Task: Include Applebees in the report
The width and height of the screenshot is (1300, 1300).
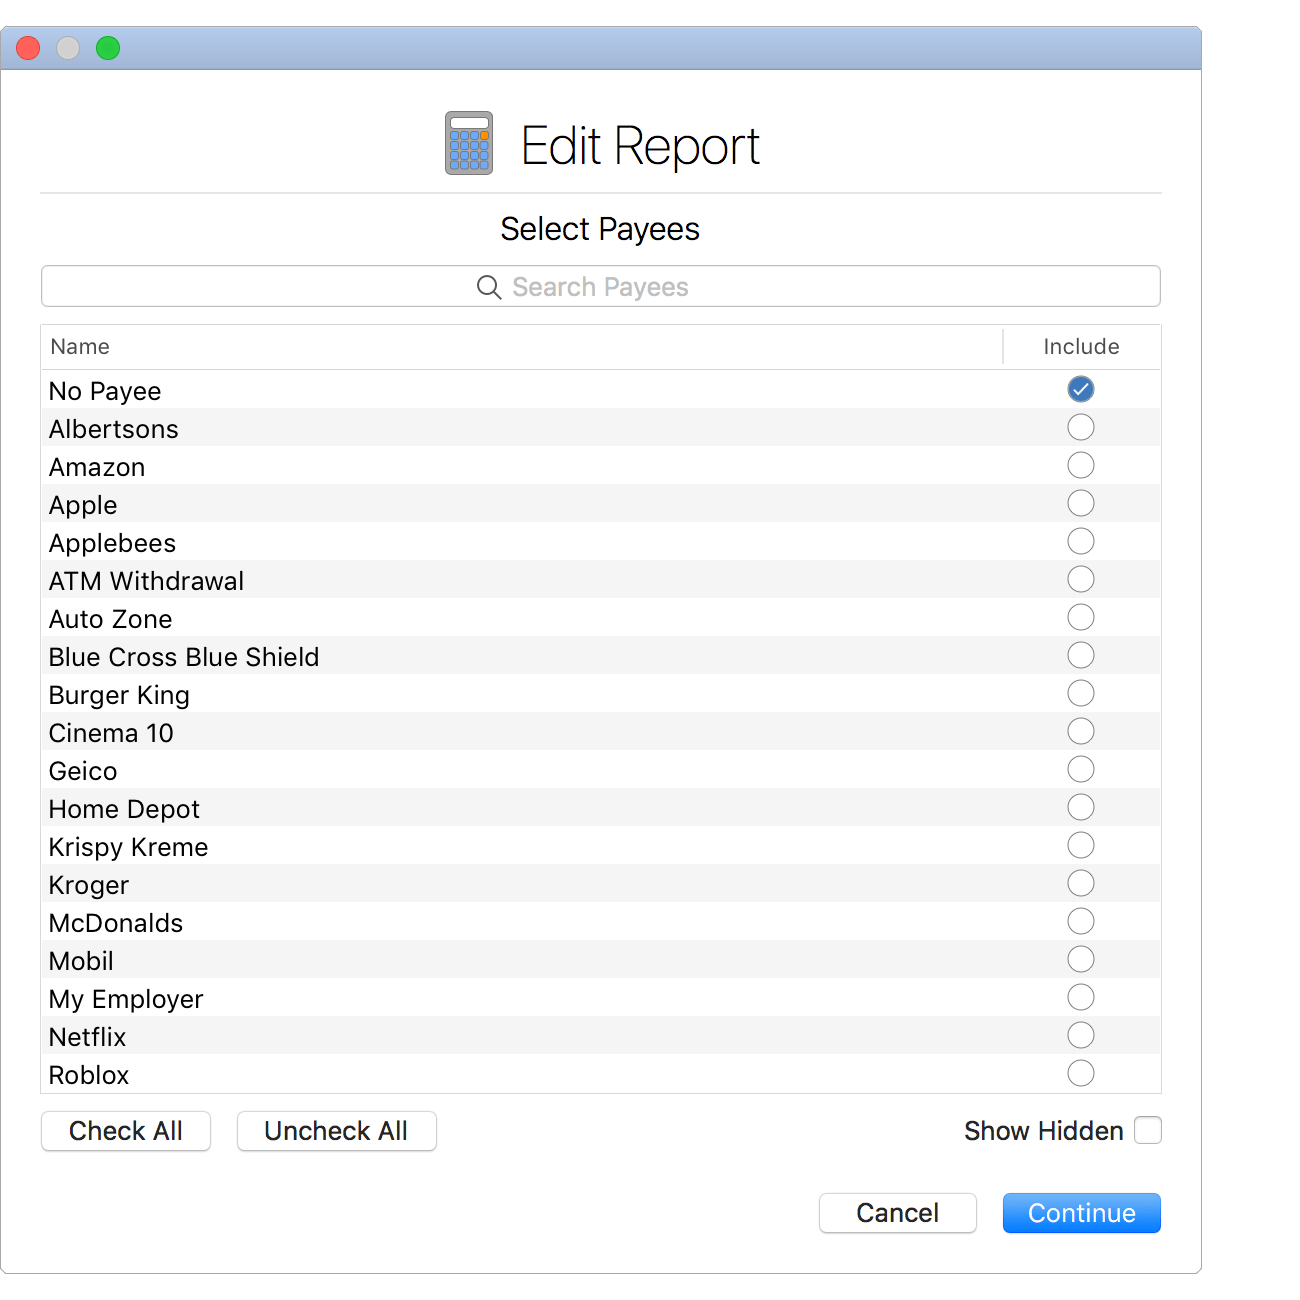Action: 1081,541
